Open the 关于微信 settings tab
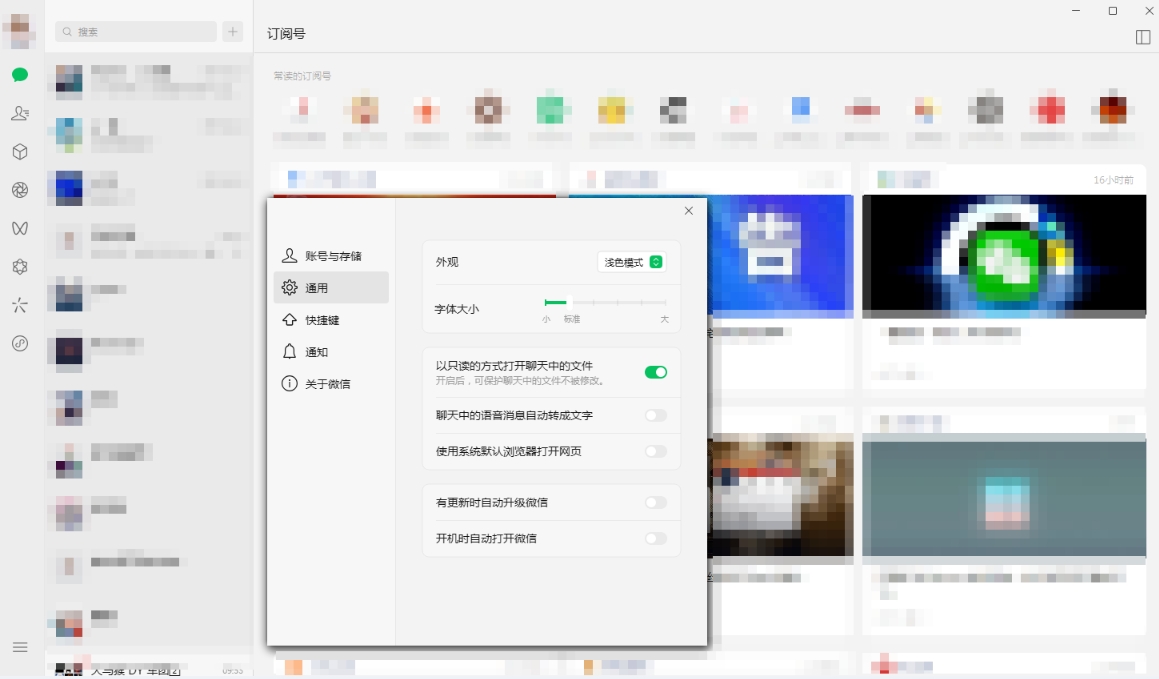The width and height of the screenshot is (1159, 679). [331, 383]
